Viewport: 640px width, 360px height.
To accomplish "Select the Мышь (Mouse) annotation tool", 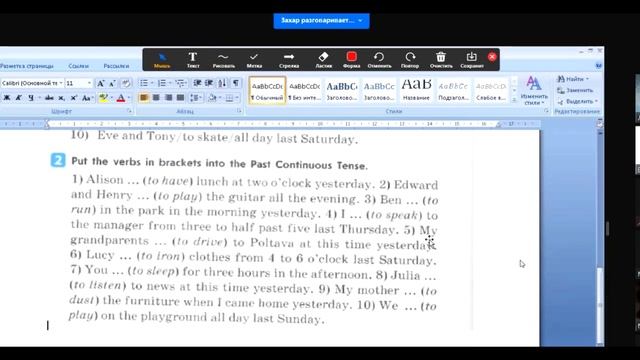I will pyautogui.click(x=162, y=60).
